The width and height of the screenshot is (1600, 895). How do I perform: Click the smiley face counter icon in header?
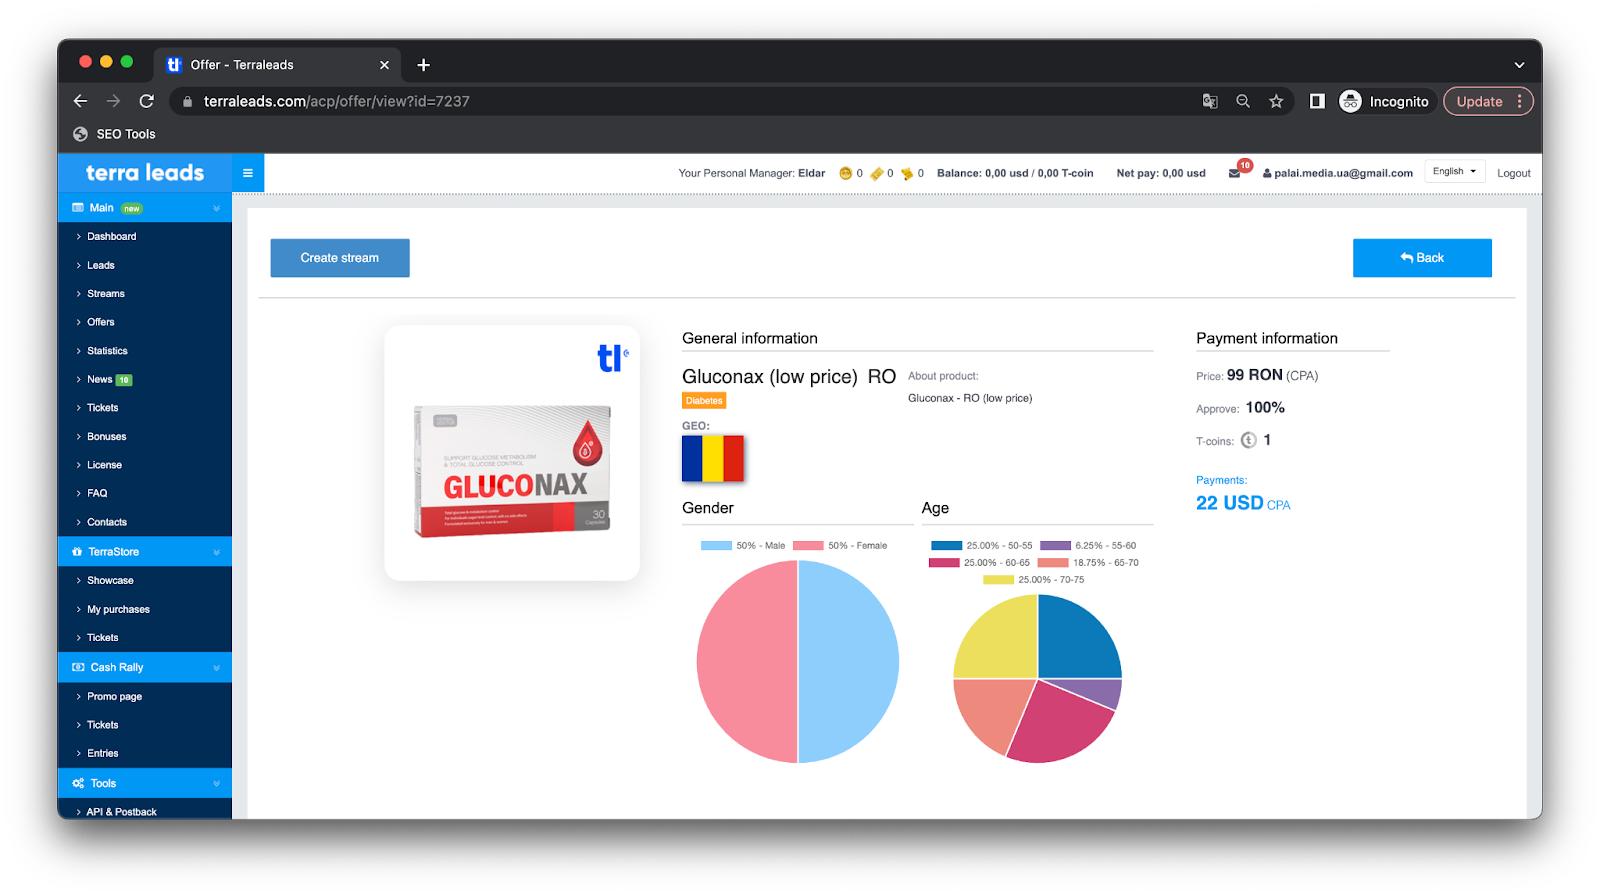click(x=845, y=173)
